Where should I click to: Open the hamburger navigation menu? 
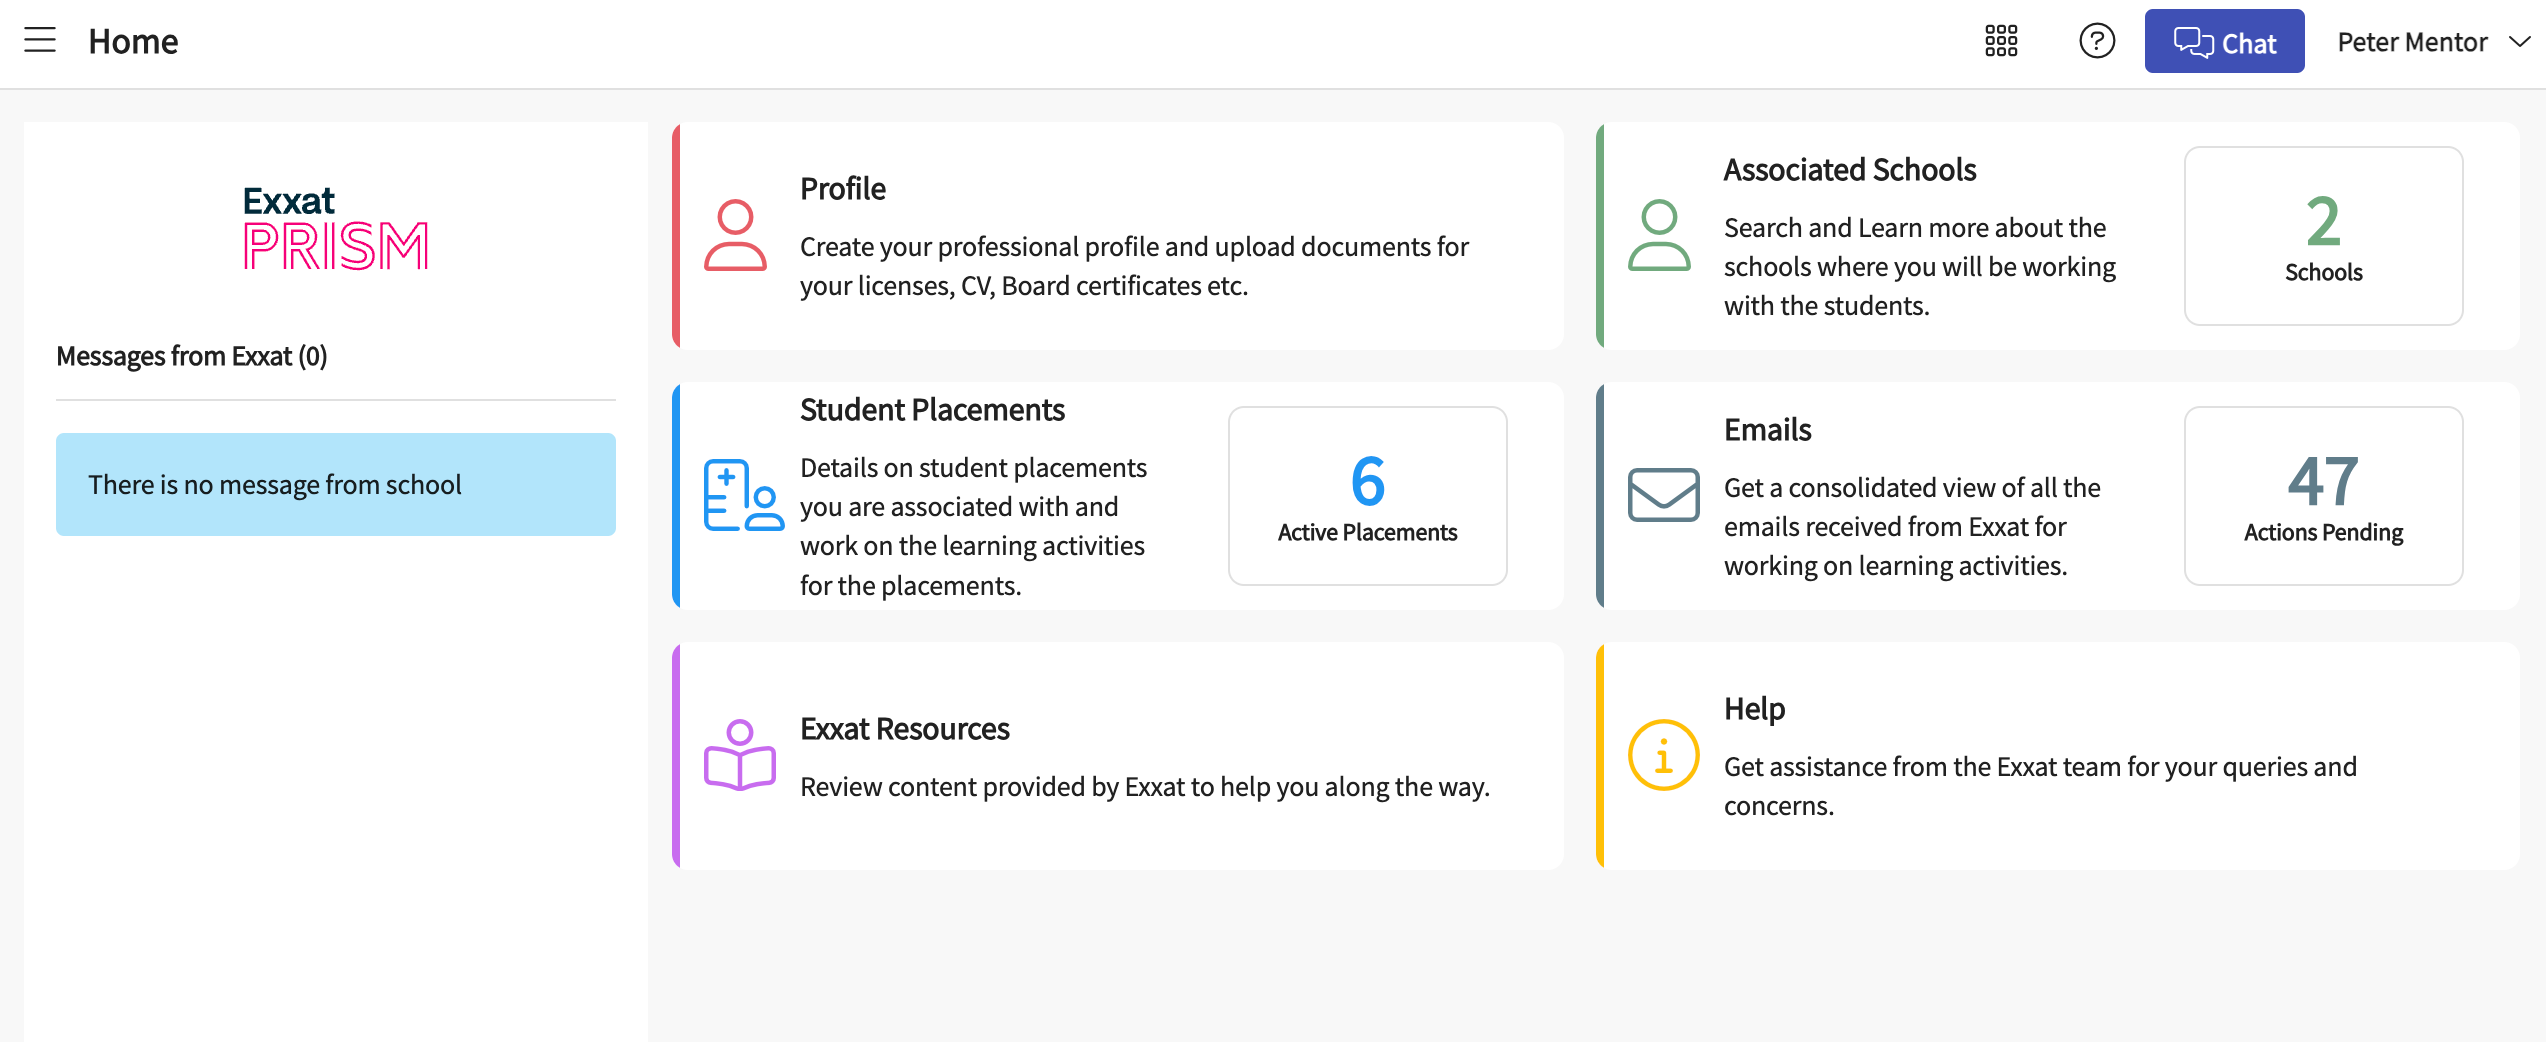40,41
